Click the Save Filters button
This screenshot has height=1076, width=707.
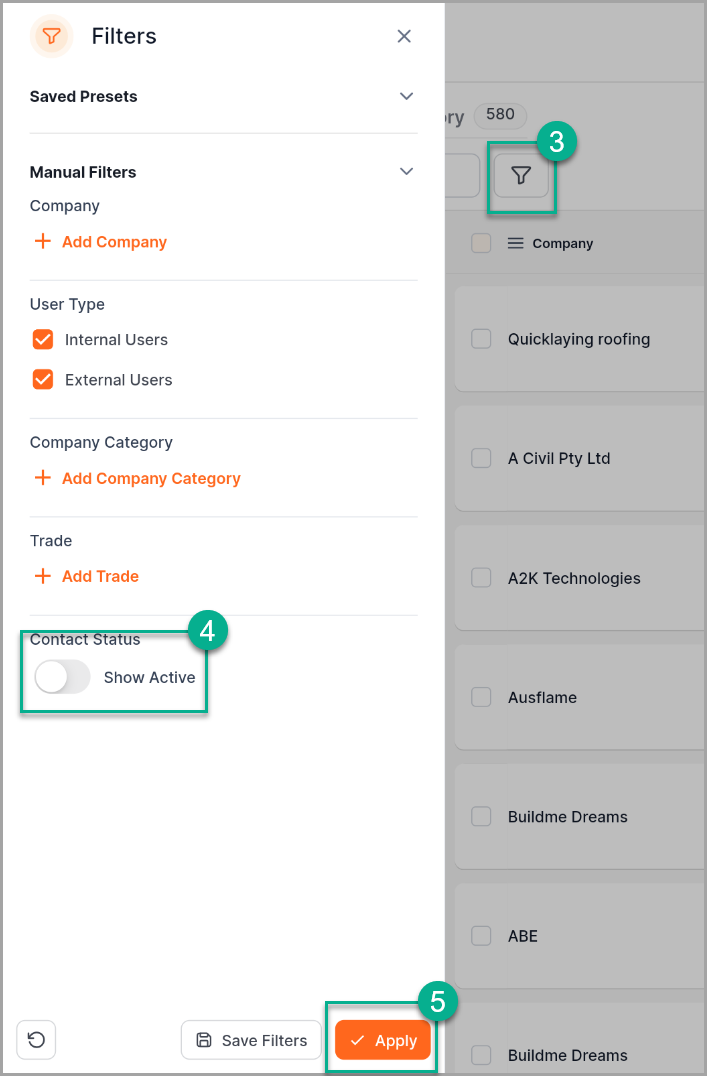251,1040
